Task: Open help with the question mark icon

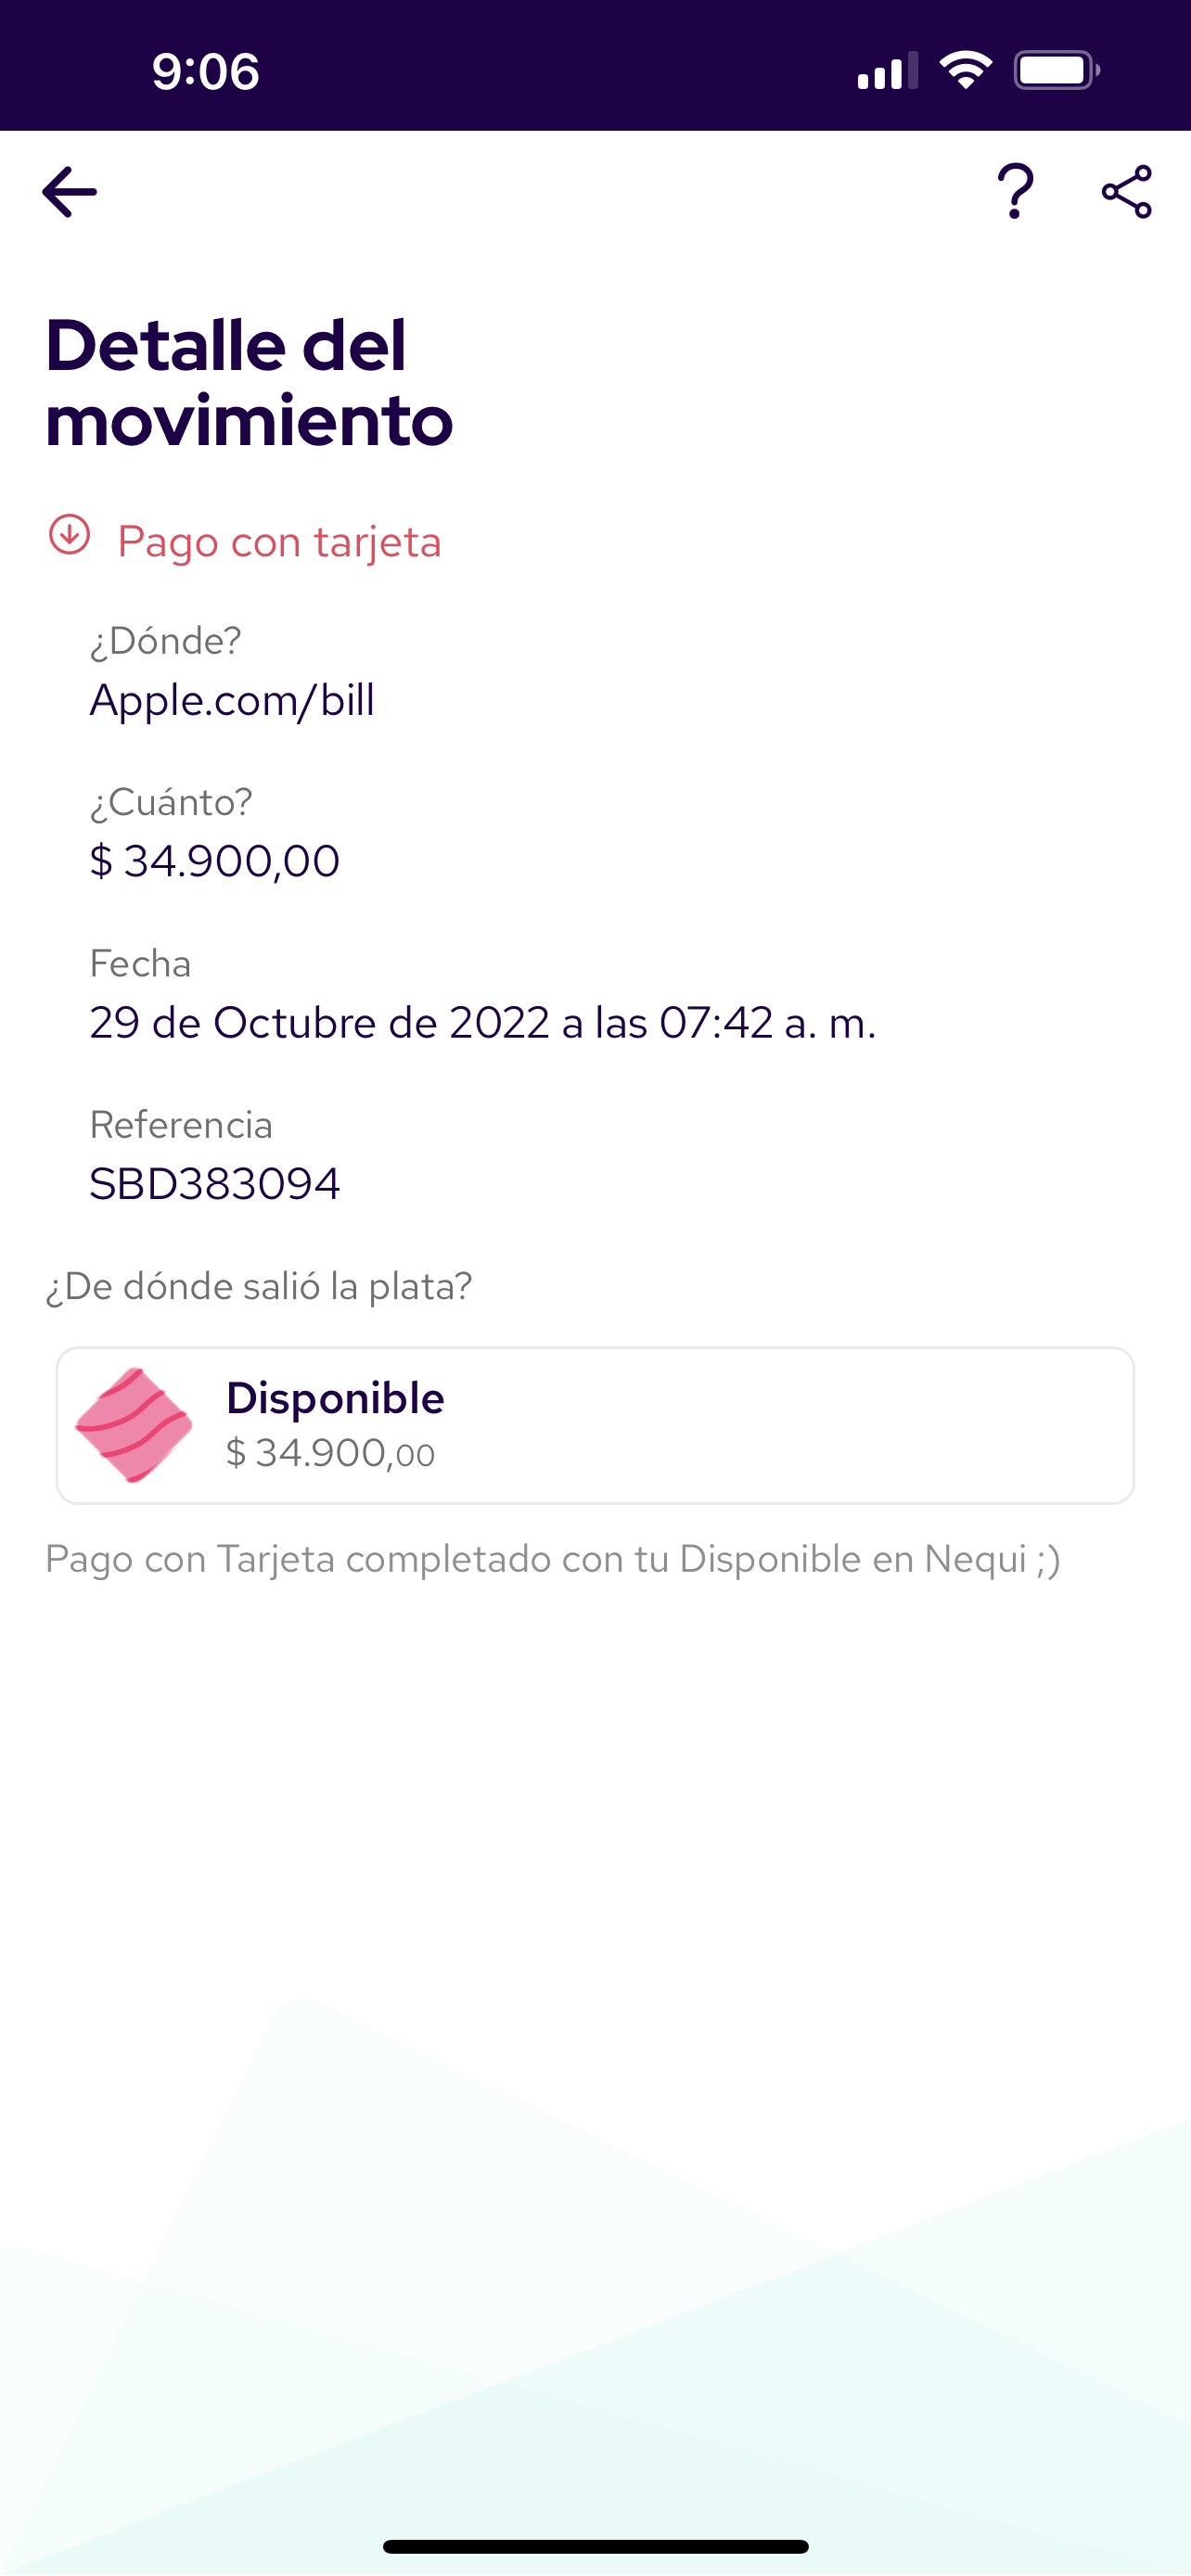Action: click(1015, 191)
